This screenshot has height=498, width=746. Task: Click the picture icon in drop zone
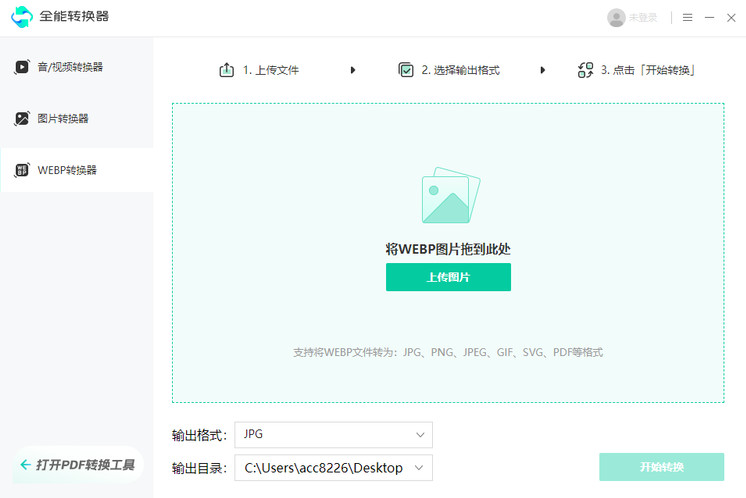pos(450,196)
